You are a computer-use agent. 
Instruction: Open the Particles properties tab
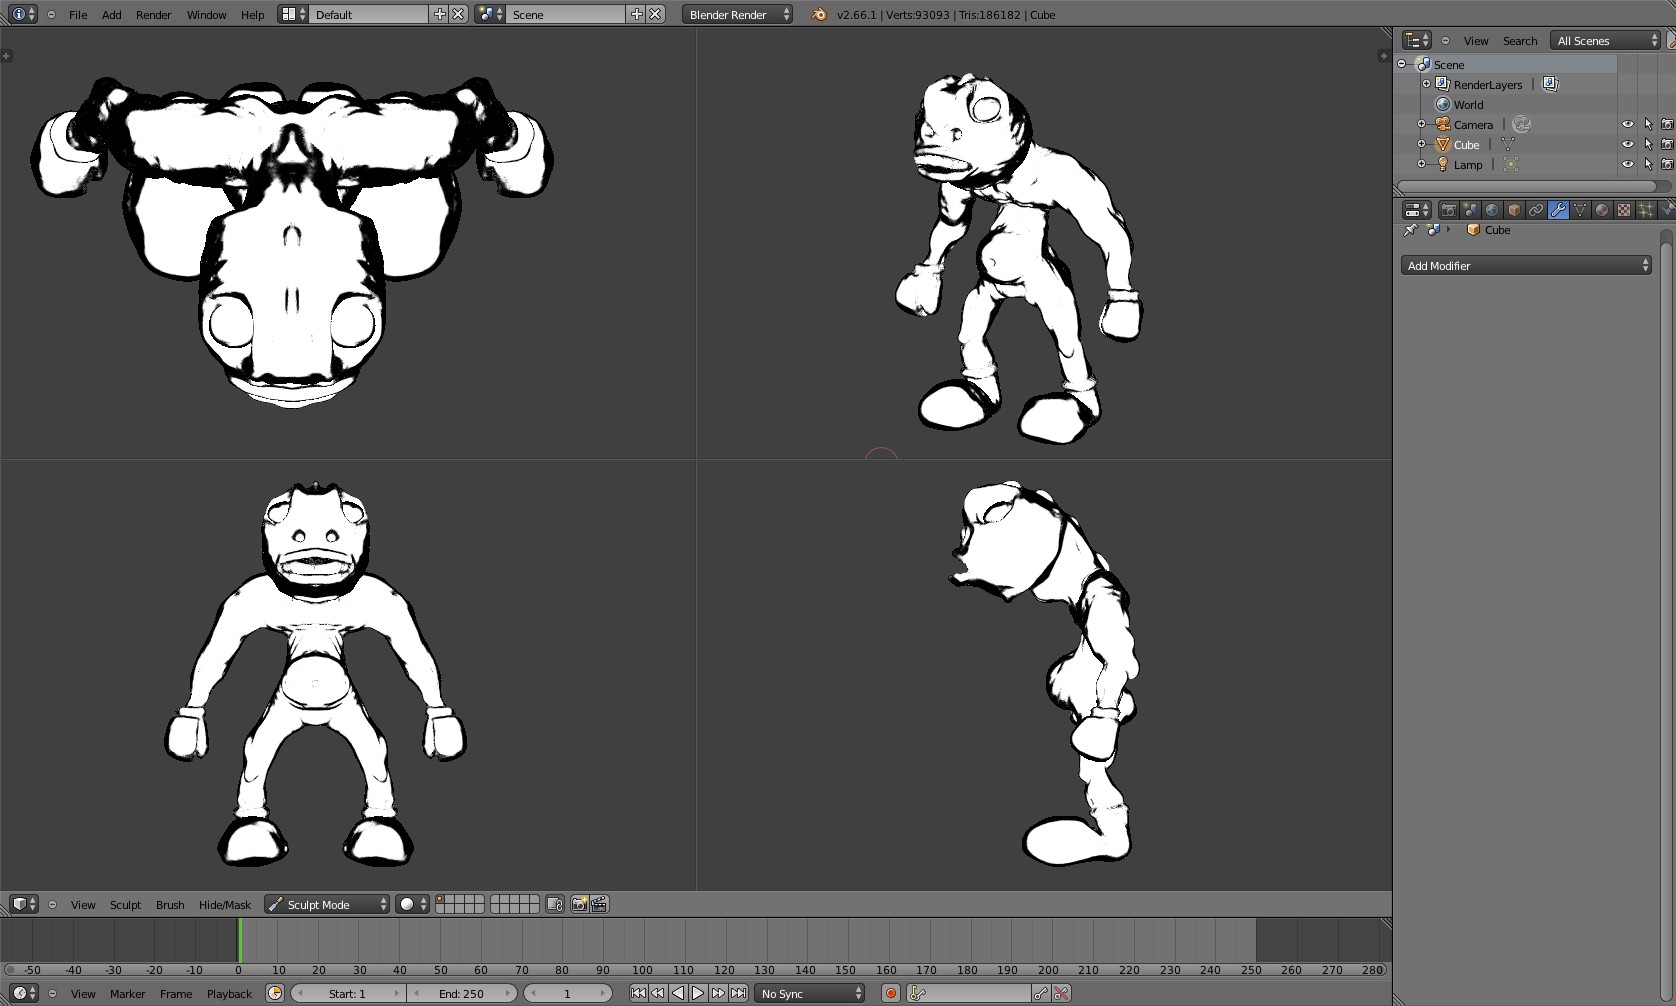pos(1646,210)
